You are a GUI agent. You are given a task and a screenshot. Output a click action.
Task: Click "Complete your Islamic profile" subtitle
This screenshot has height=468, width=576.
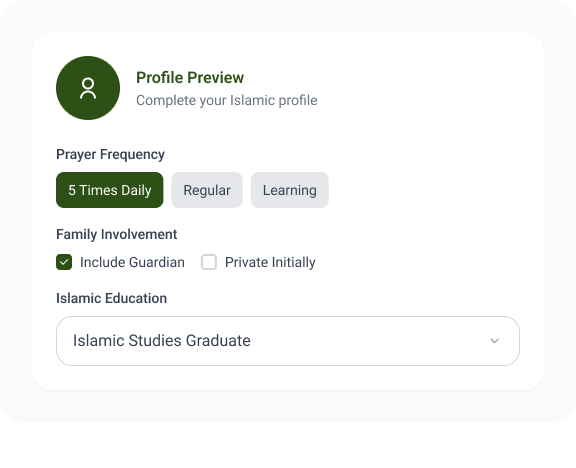click(227, 100)
